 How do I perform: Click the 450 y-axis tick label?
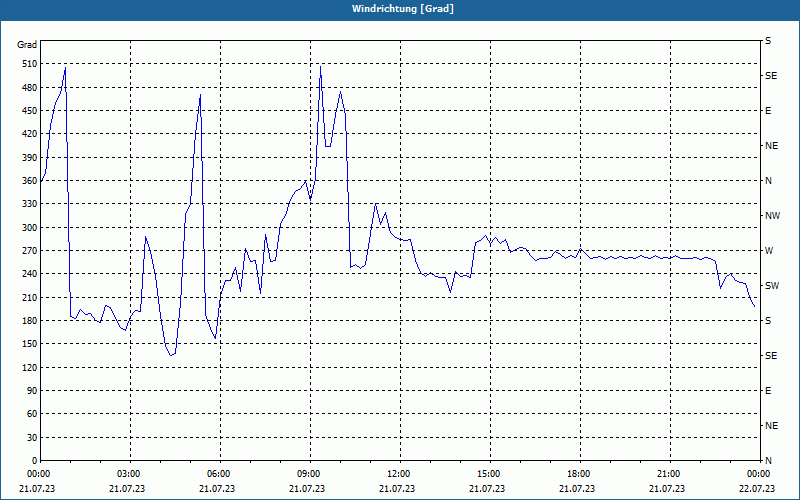click(31, 111)
